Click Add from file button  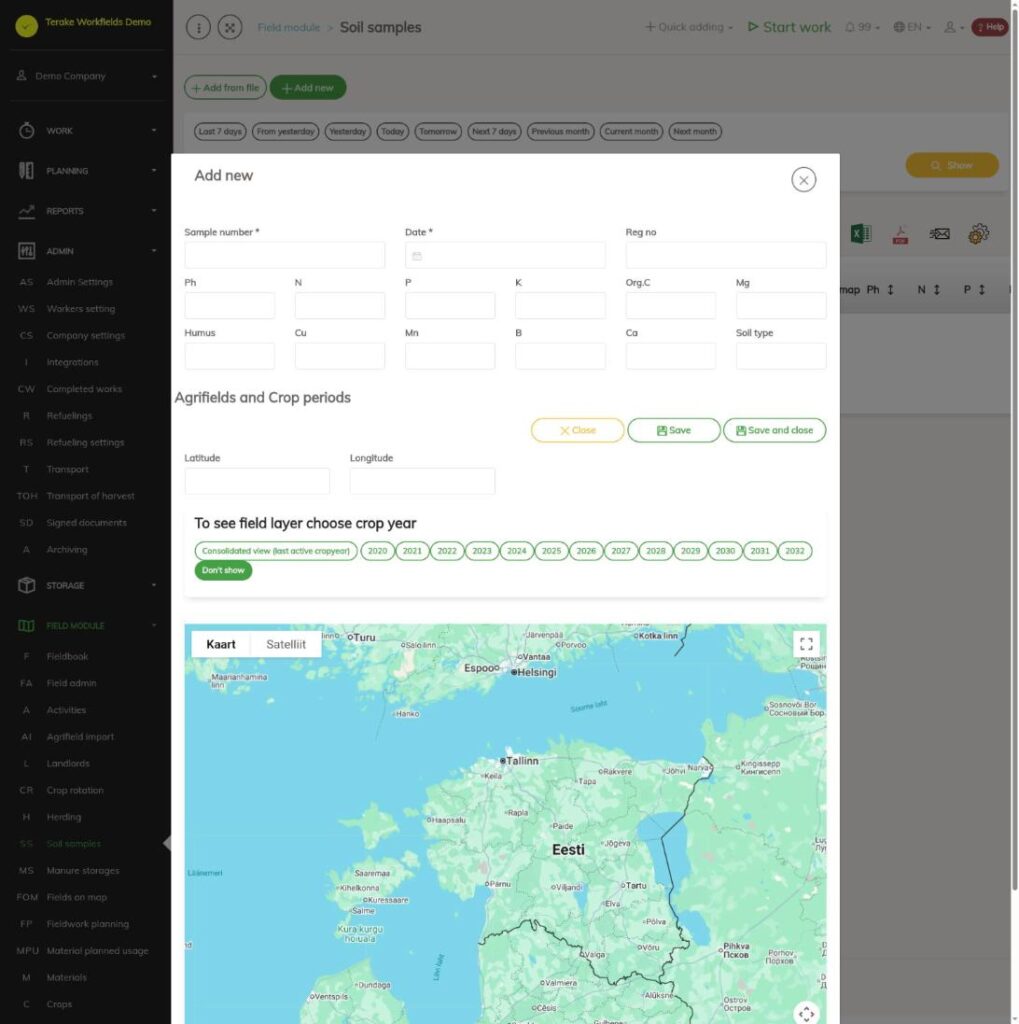[225, 88]
